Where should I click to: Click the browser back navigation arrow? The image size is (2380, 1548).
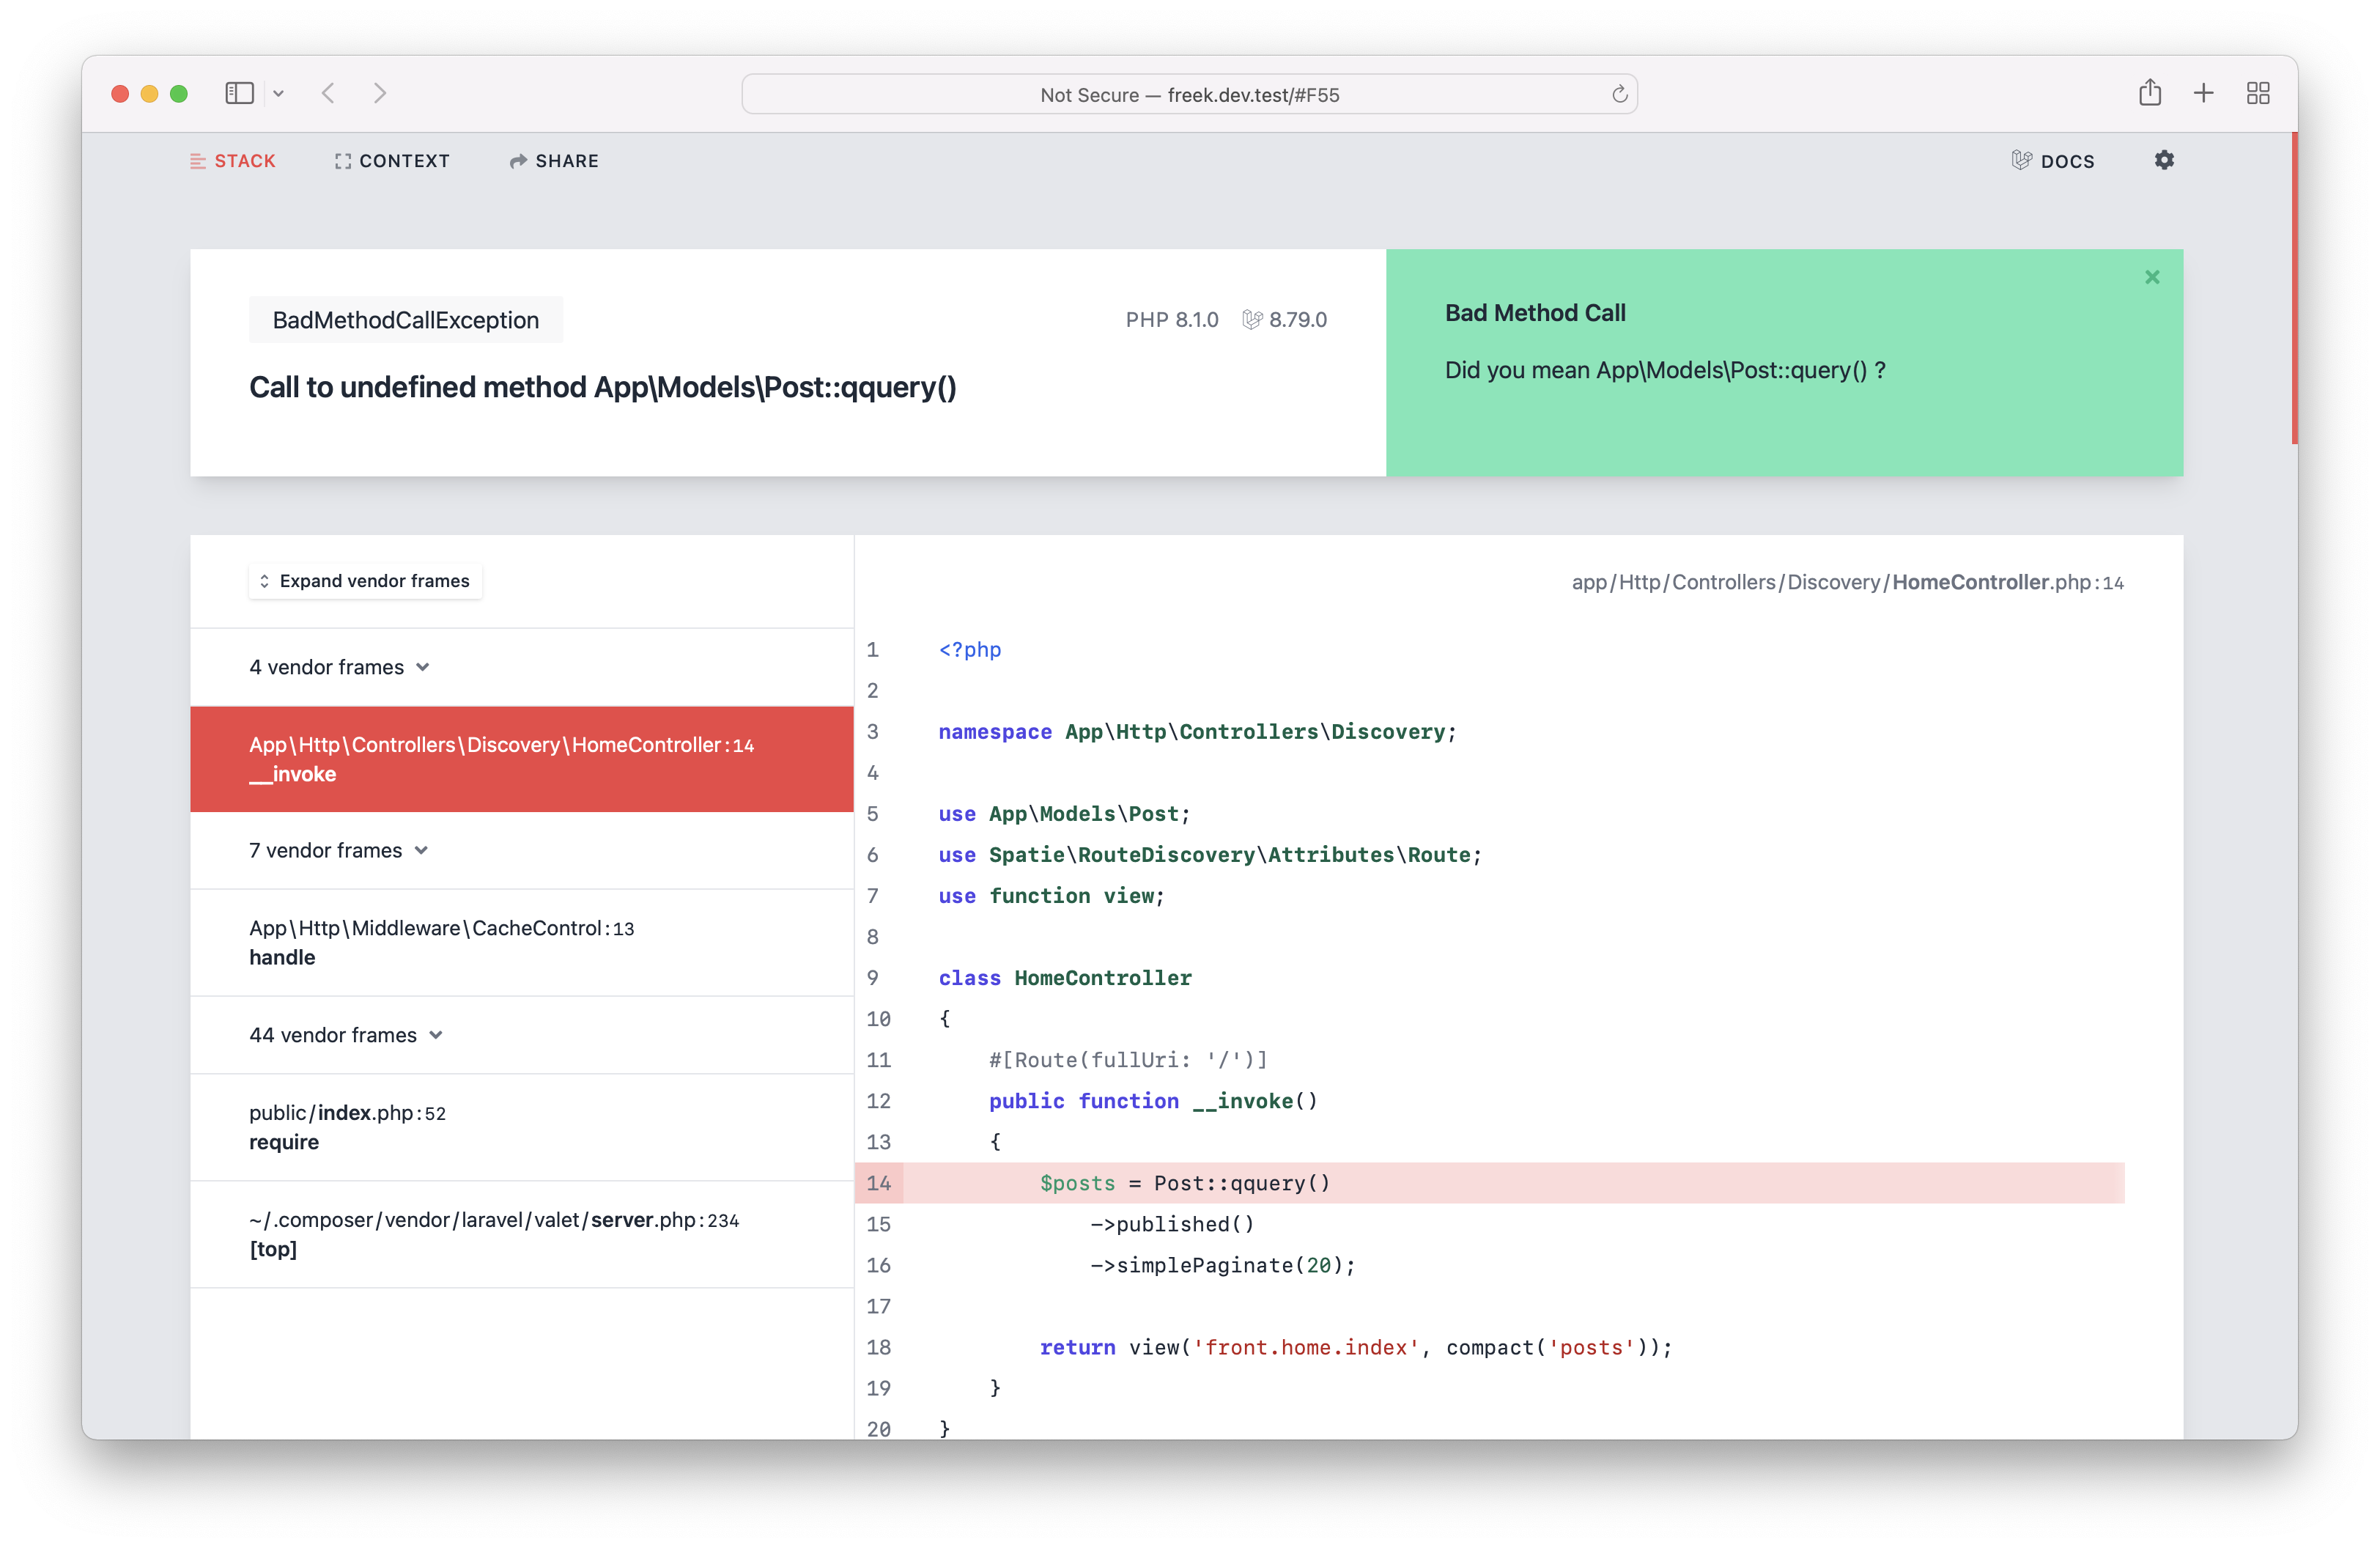pyautogui.click(x=330, y=92)
